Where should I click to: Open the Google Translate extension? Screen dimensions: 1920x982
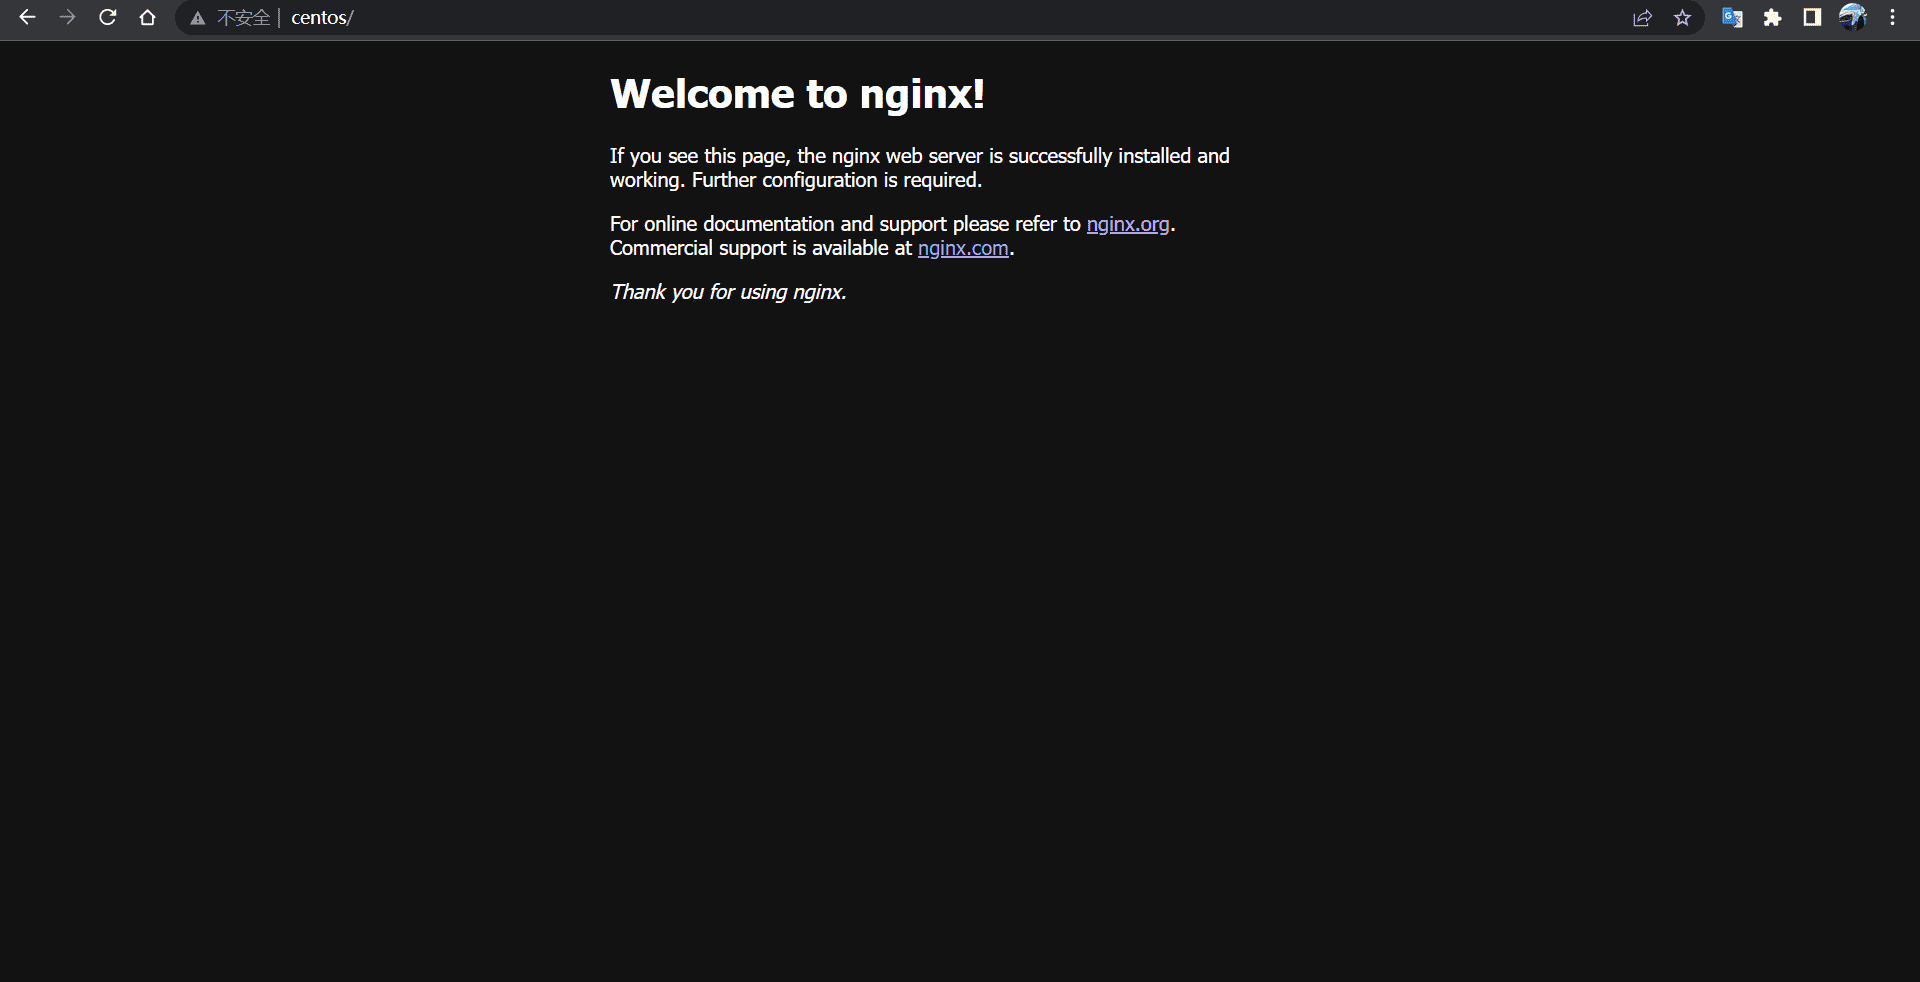[1732, 18]
